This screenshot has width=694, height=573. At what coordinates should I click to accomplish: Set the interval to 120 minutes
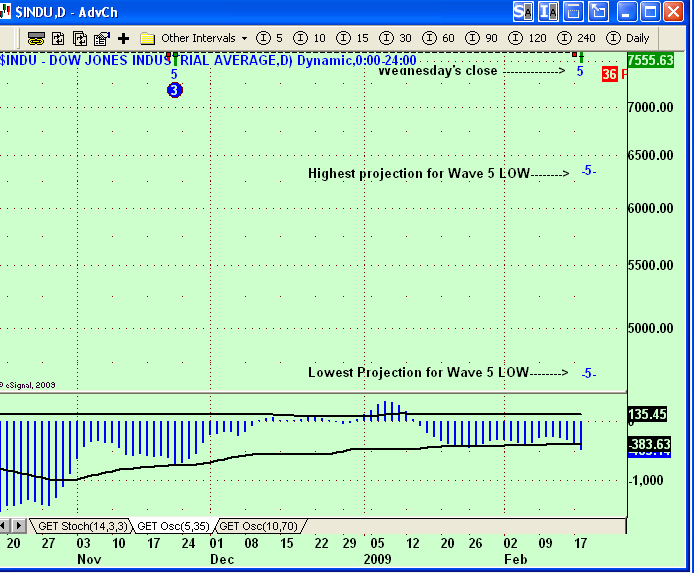[x=527, y=38]
